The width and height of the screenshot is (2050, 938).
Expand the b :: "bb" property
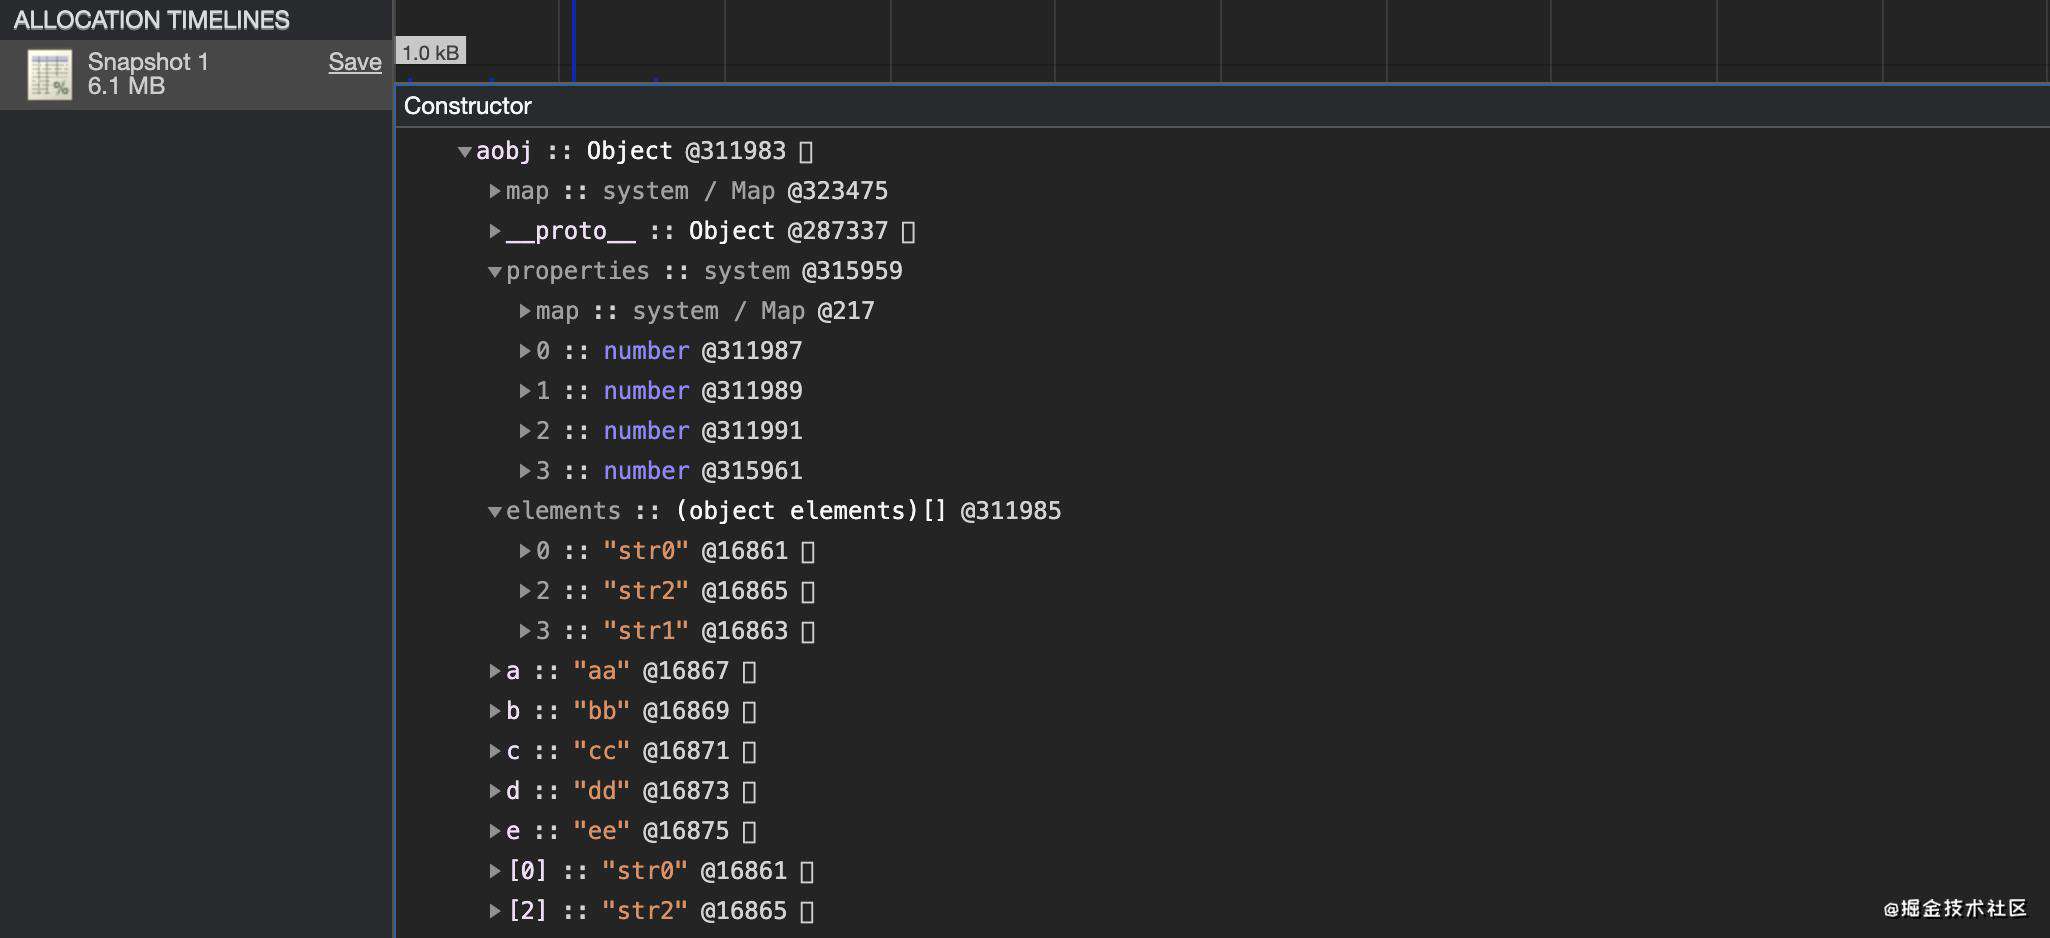495,711
